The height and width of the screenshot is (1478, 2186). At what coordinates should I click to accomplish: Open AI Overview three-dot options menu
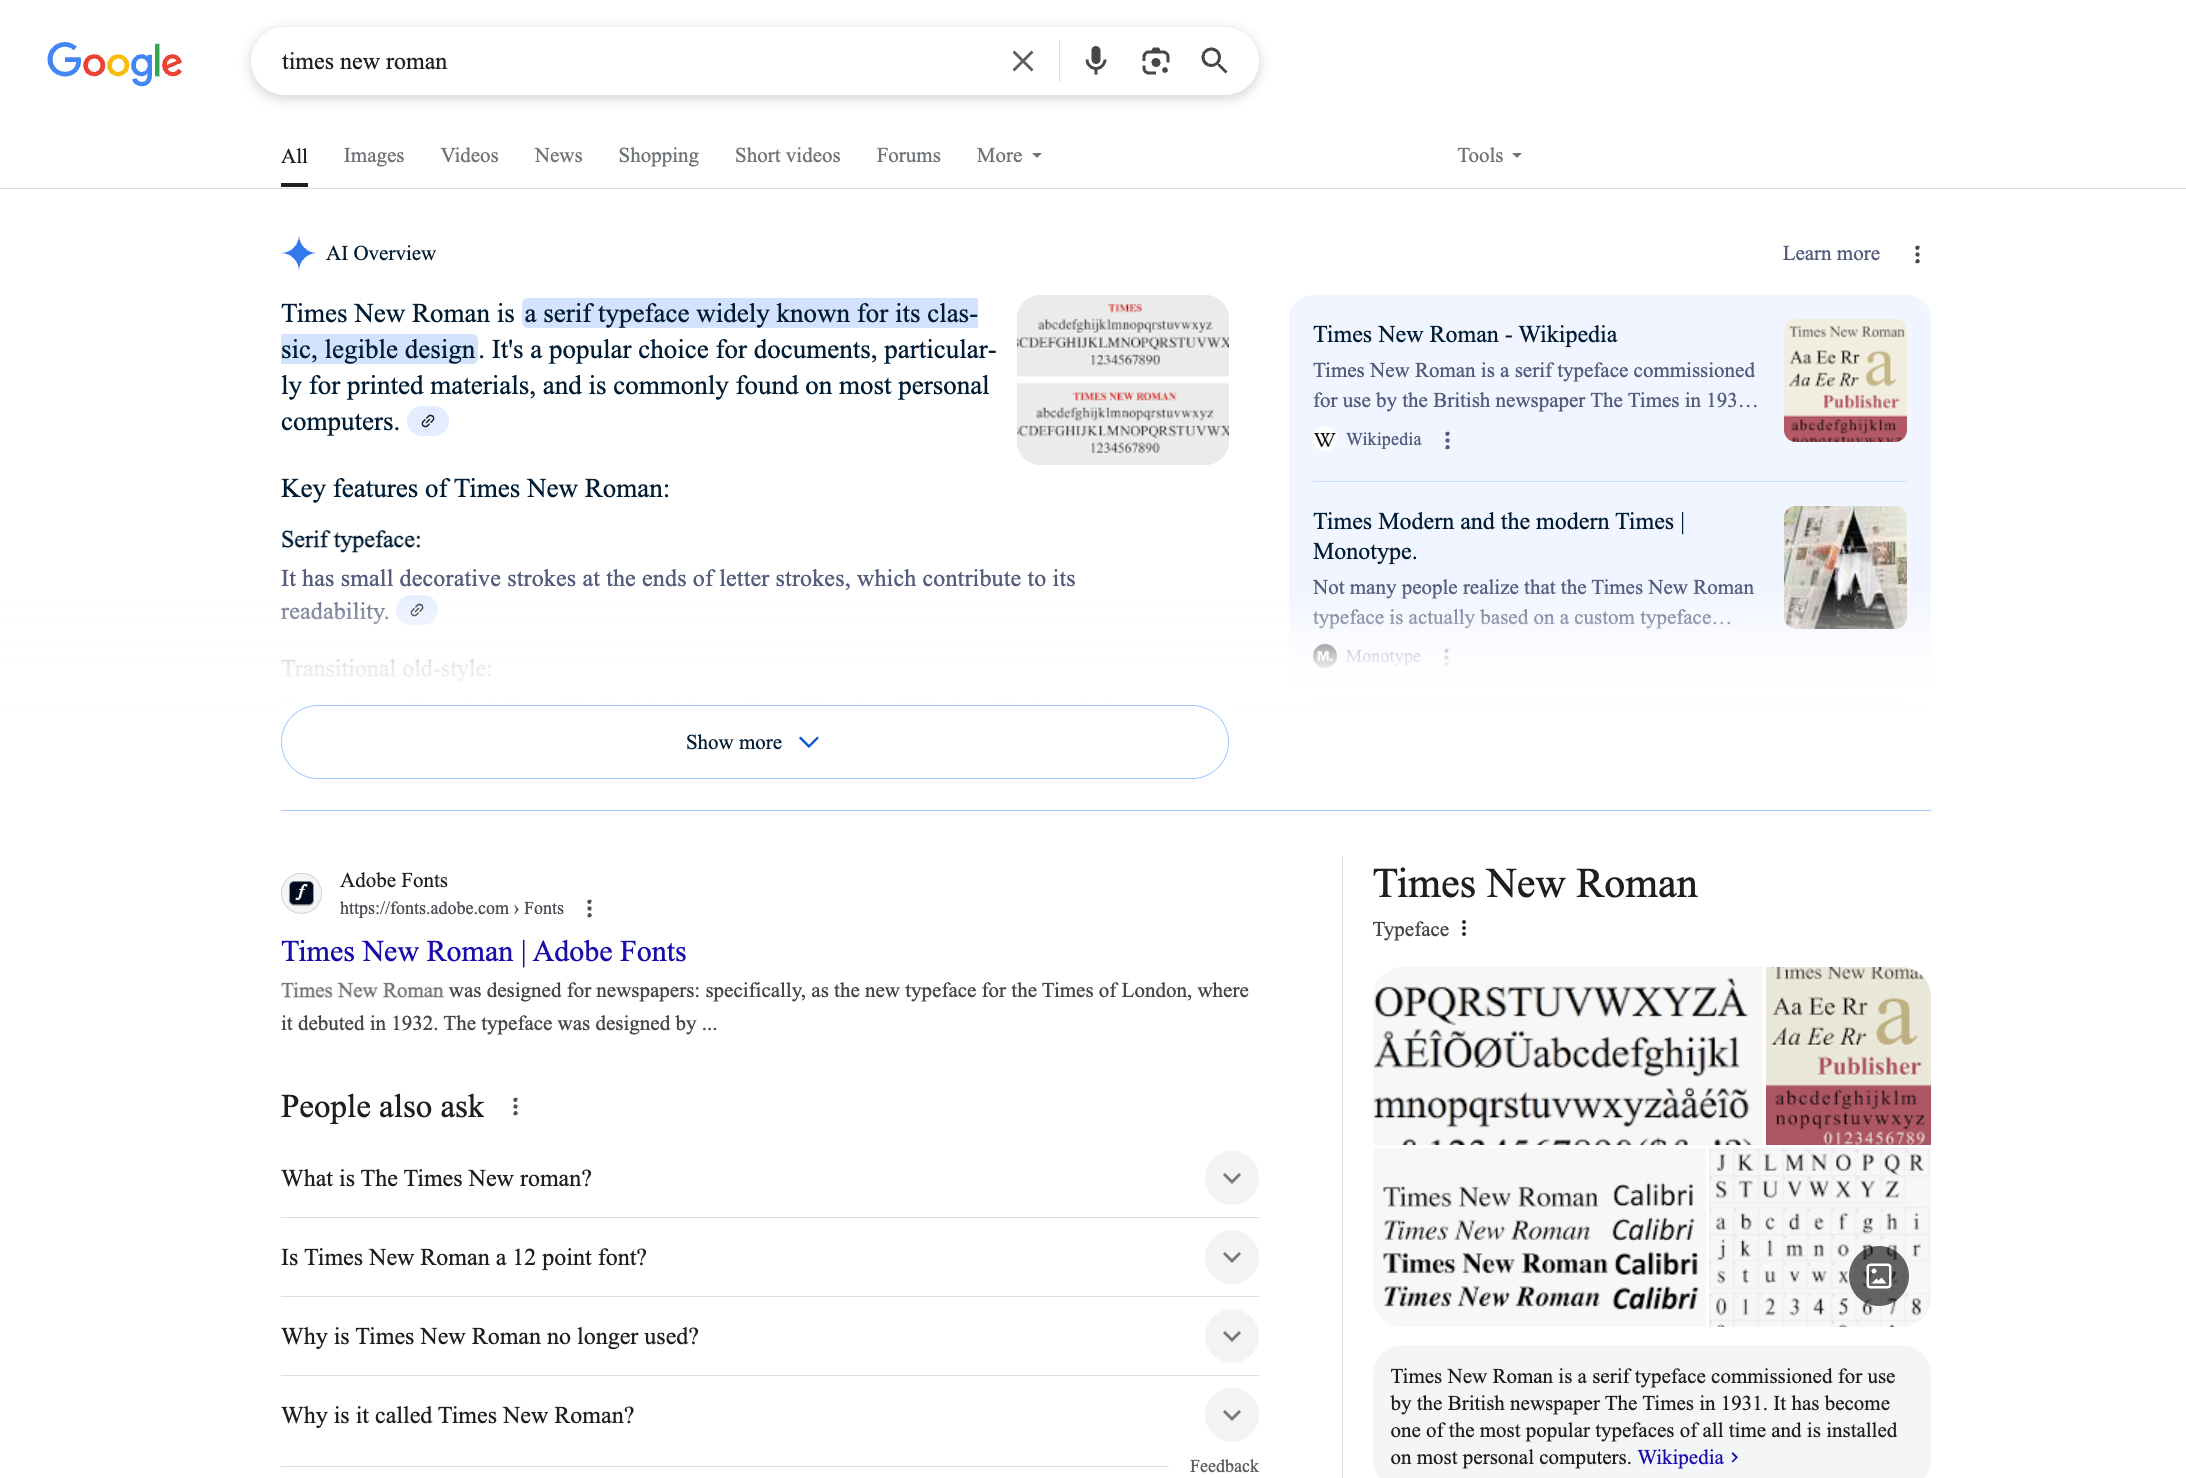(1917, 254)
